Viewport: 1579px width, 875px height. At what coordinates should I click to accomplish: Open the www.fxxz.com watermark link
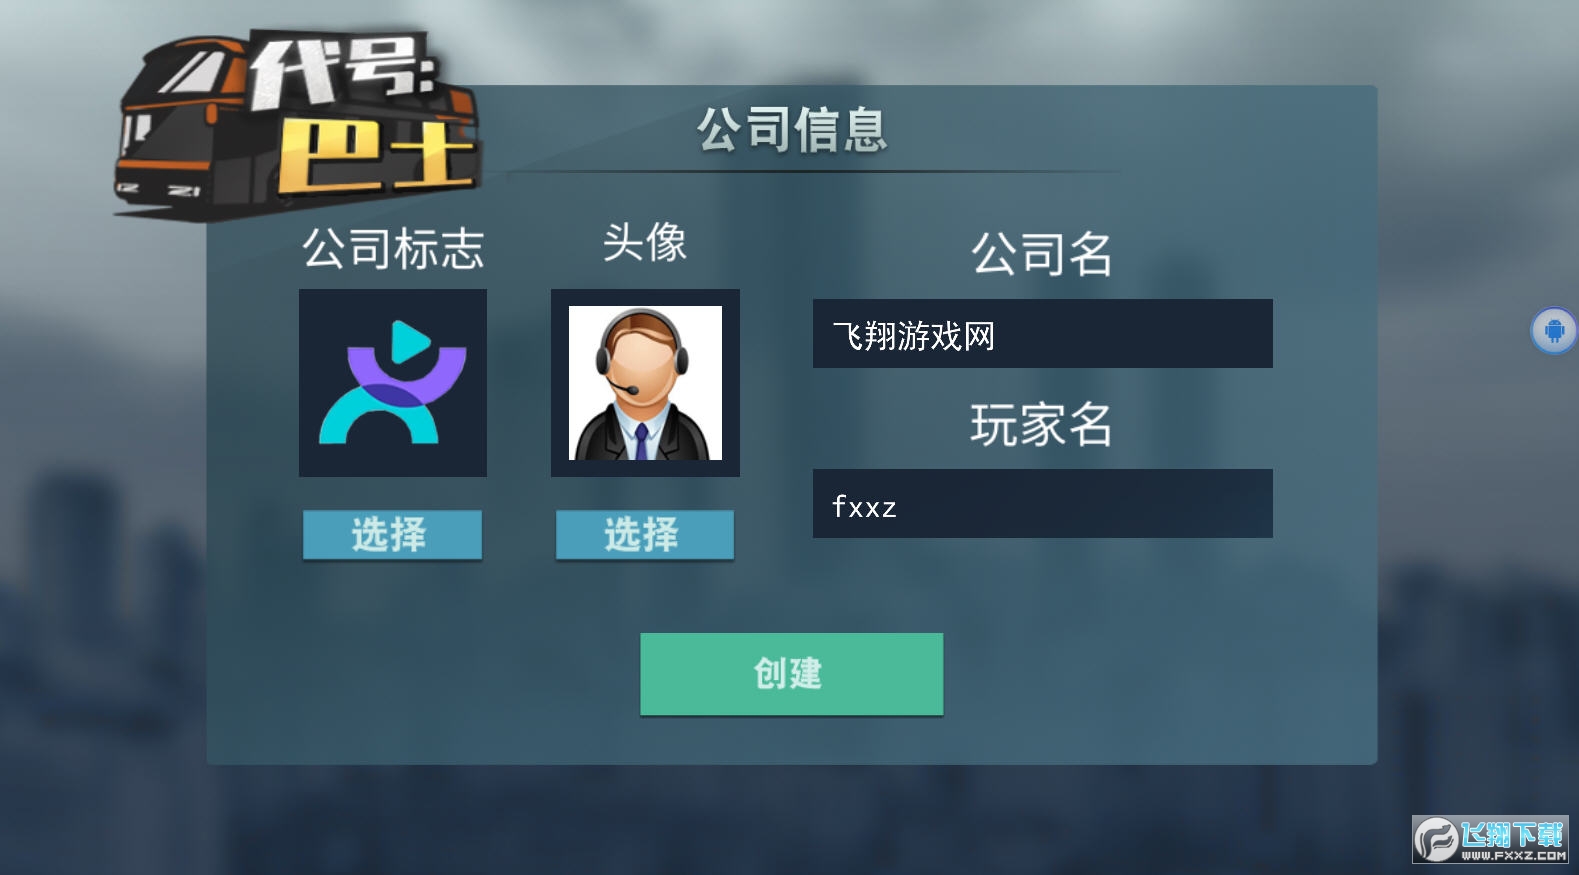1514,856
